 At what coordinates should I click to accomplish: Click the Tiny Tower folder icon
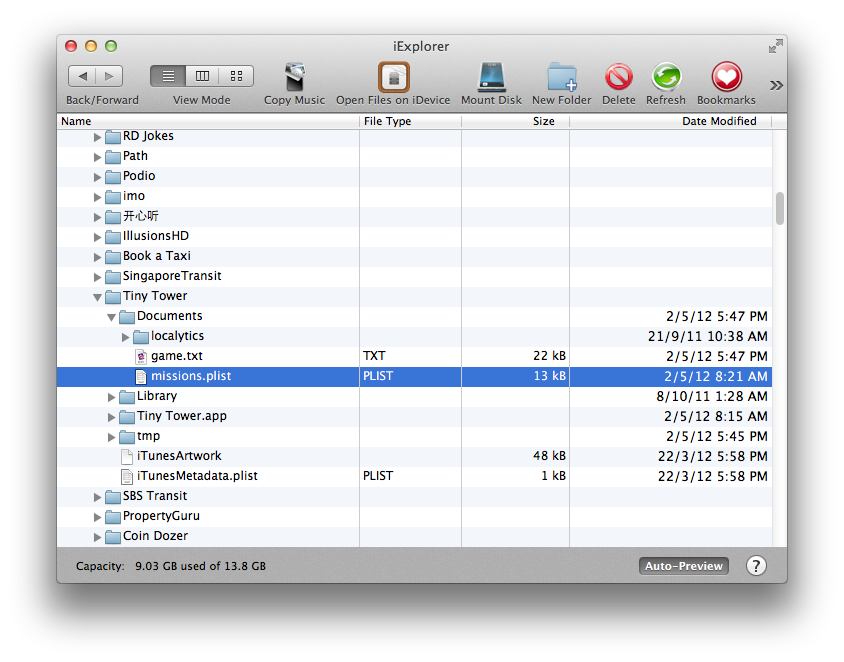pyautogui.click(x=113, y=297)
